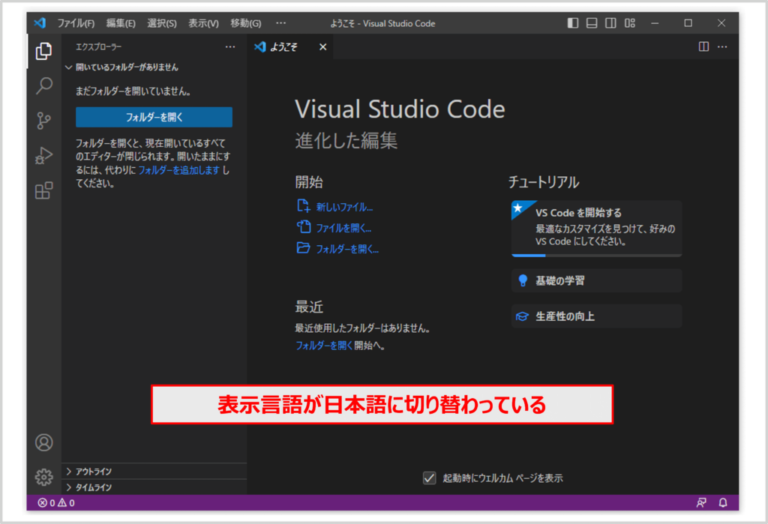Click the errors and warnings status indicator
768x524 pixels.
(x=56, y=502)
